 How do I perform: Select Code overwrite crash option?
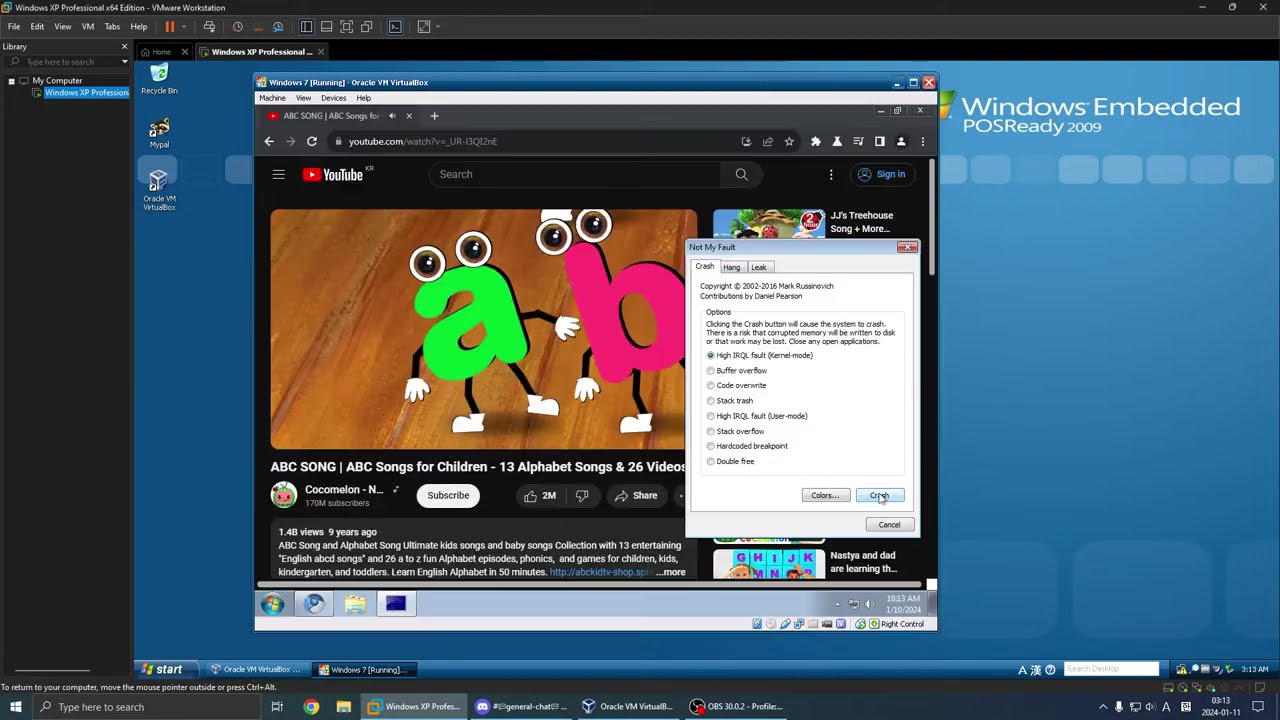click(736, 386)
